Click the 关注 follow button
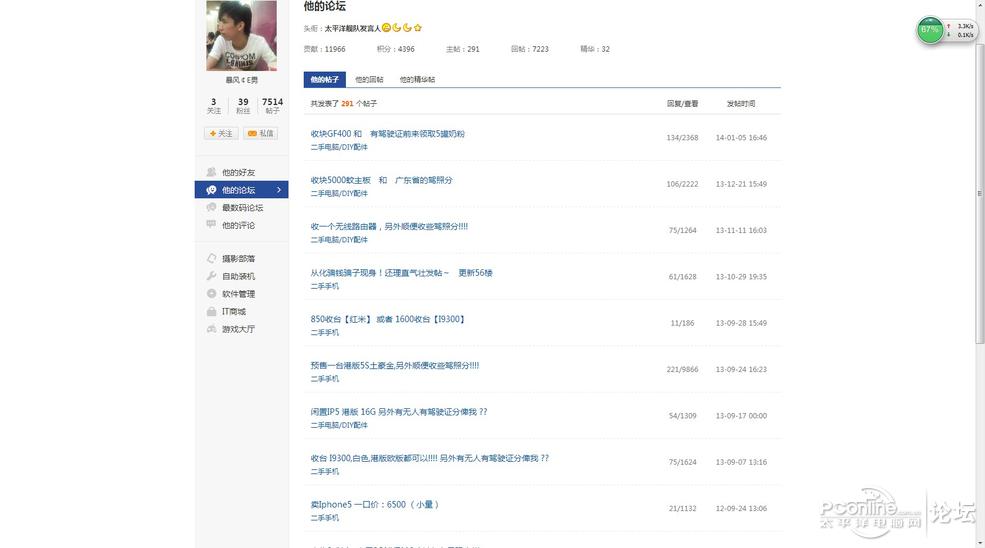This screenshot has width=985, height=548. click(221, 133)
